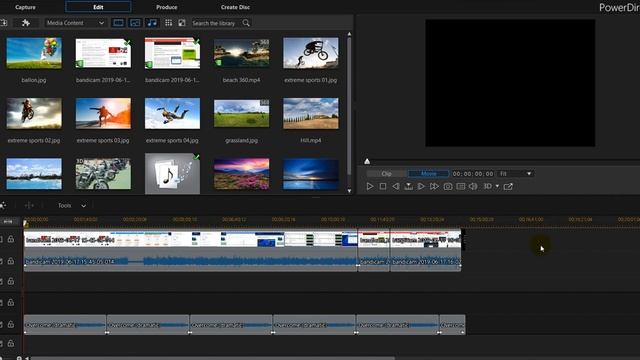
Task: Switch to the Produce tab
Action: (x=167, y=7)
